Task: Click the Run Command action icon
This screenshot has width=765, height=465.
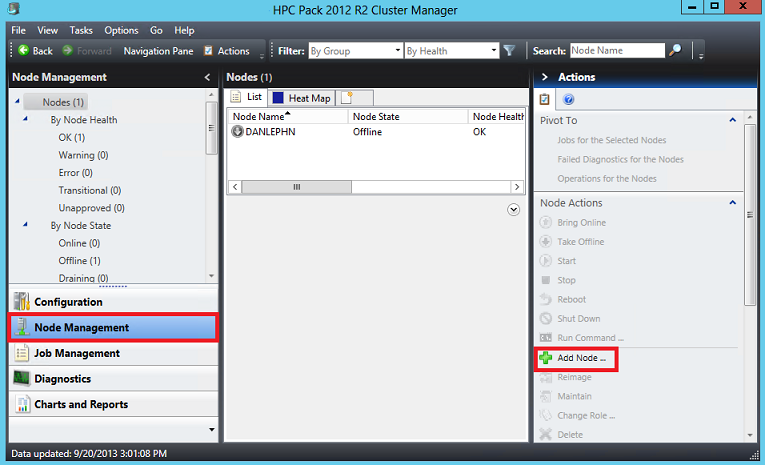Action: [x=545, y=338]
